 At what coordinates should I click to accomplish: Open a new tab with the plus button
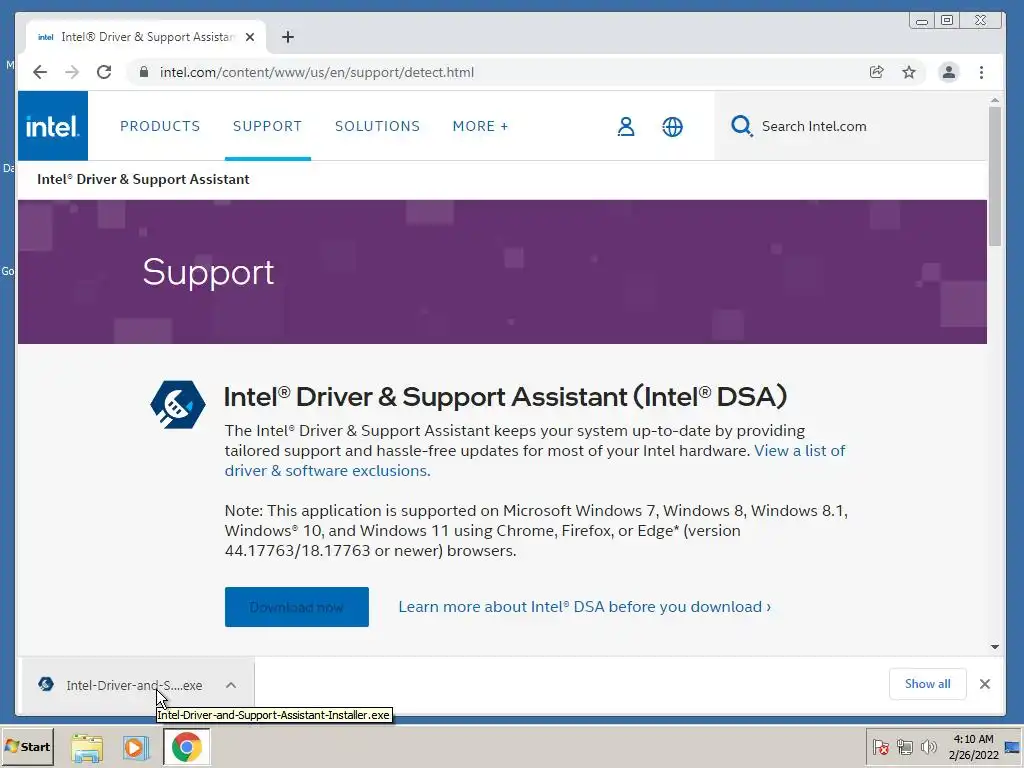[x=287, y=37]
